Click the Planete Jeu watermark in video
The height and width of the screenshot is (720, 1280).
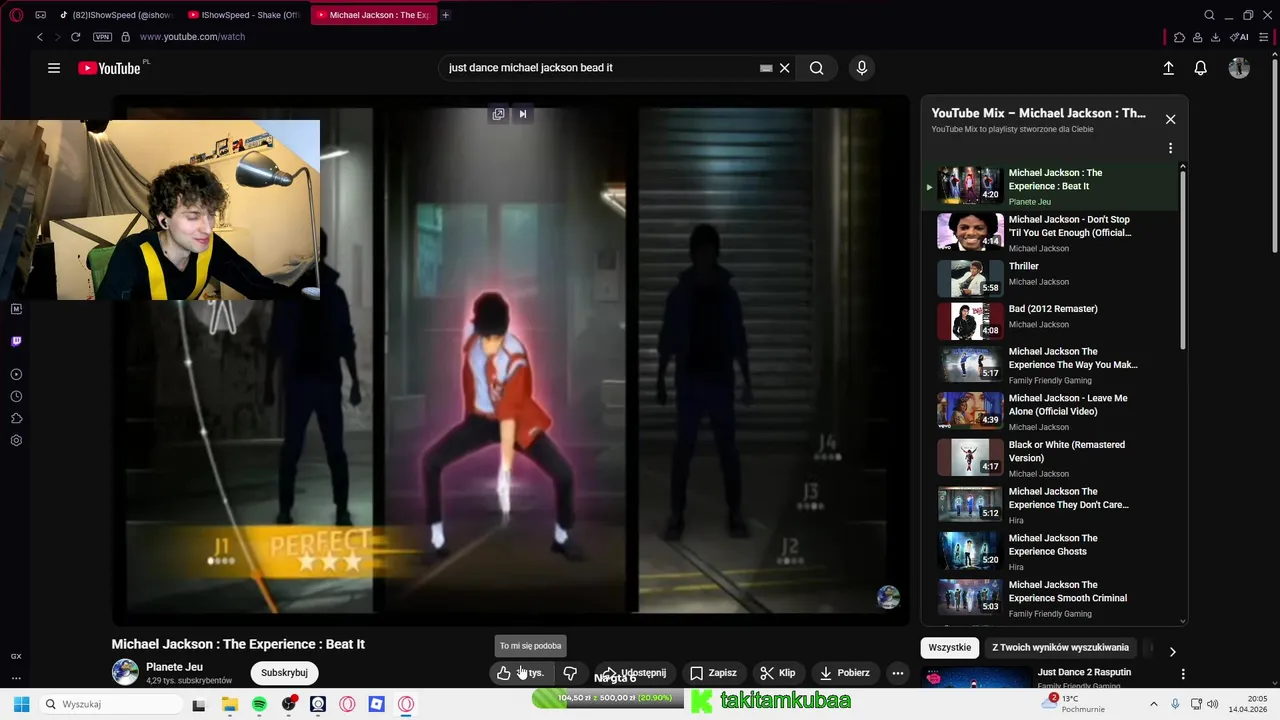[888, 597]
